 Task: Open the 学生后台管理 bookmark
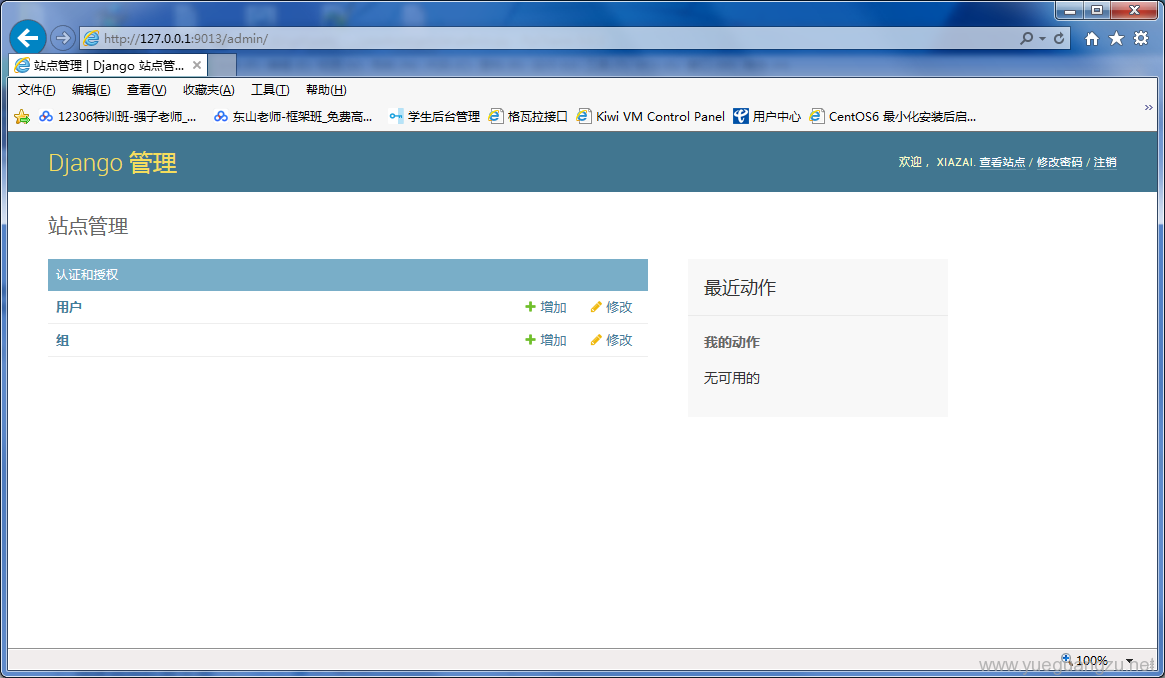(435, 117)
